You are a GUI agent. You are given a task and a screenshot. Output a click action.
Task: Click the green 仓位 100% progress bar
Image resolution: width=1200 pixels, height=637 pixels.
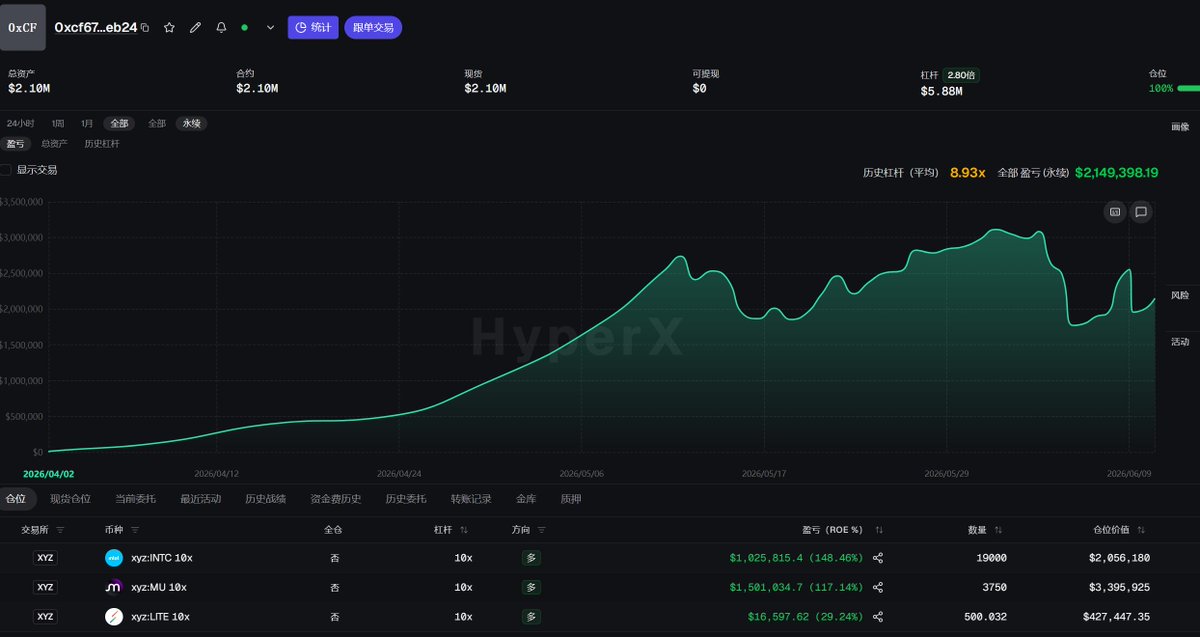1189,89
